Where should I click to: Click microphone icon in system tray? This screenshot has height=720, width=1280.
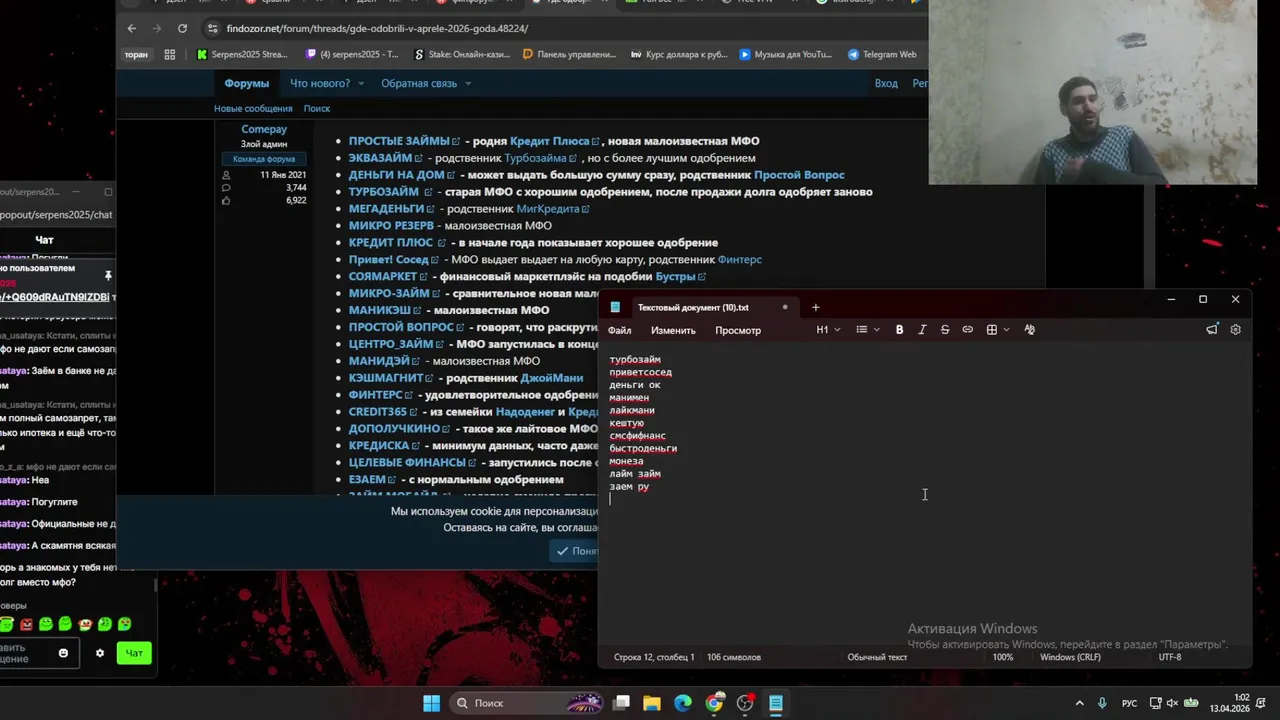click(1102, 703)
